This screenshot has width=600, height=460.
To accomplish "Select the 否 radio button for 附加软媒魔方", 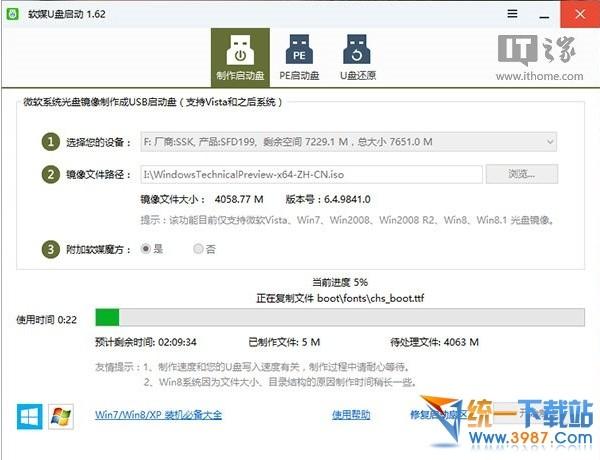I will [198, 249].
